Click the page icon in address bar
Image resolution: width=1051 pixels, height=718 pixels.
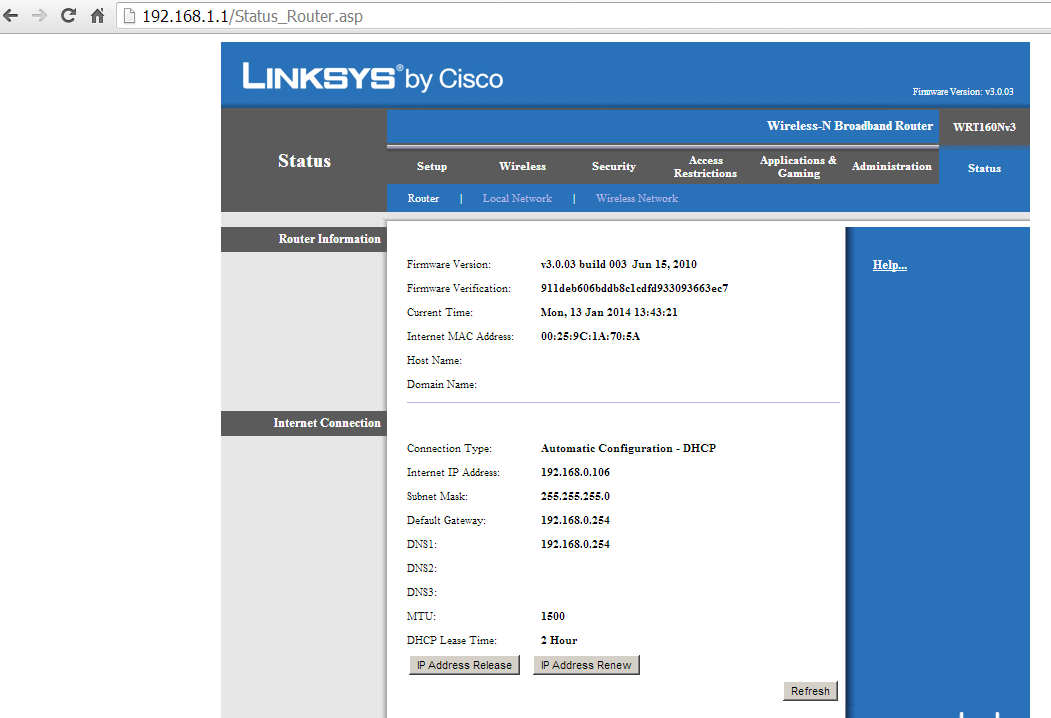[128, 16]
